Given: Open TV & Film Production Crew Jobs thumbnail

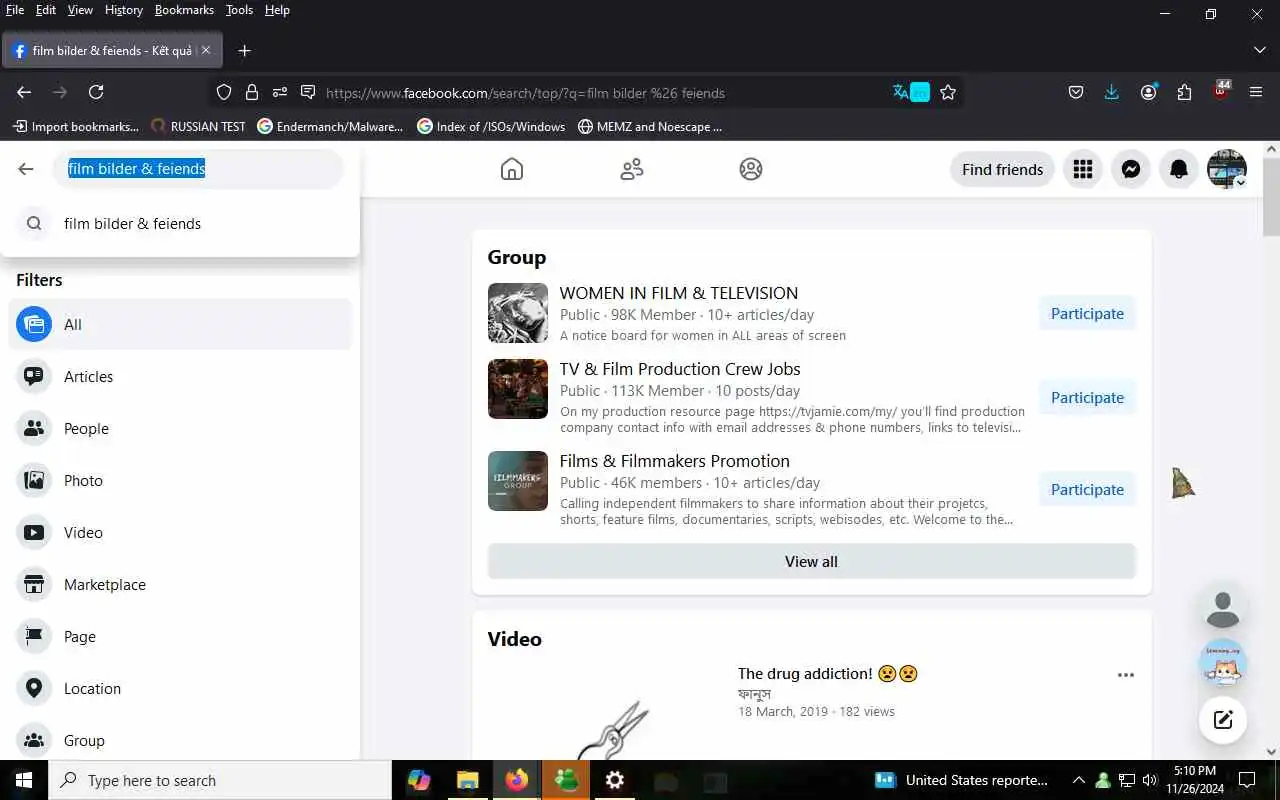Looking at the screenshot, I should click(518, 389).
